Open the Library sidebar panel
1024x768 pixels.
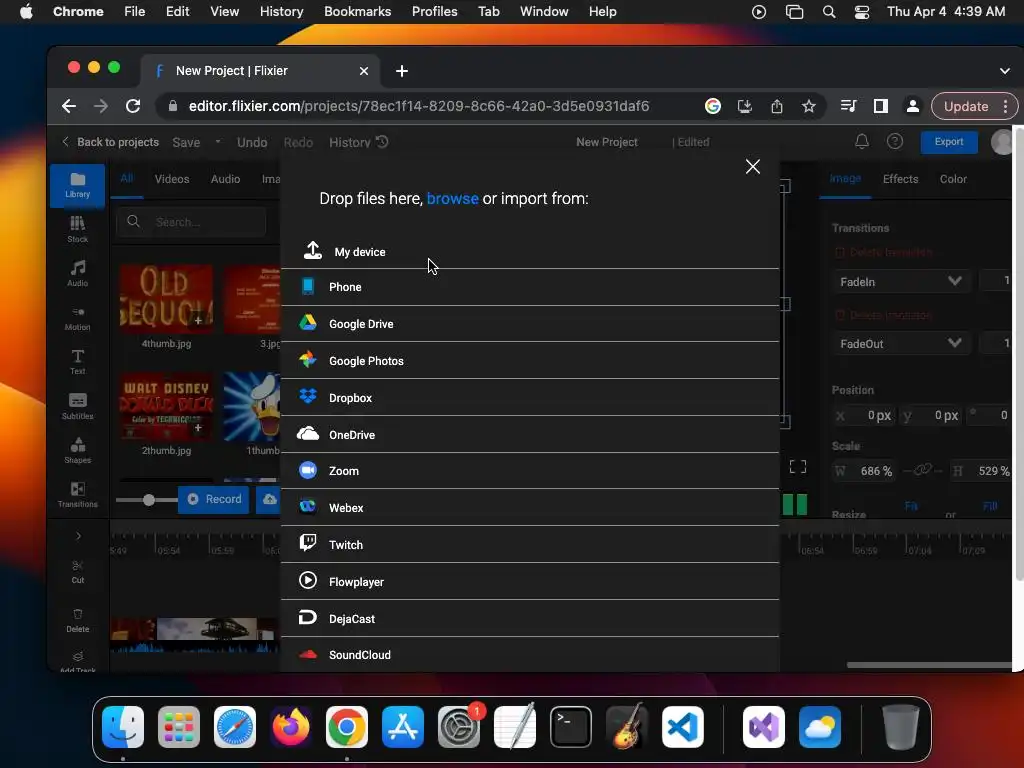77,185
